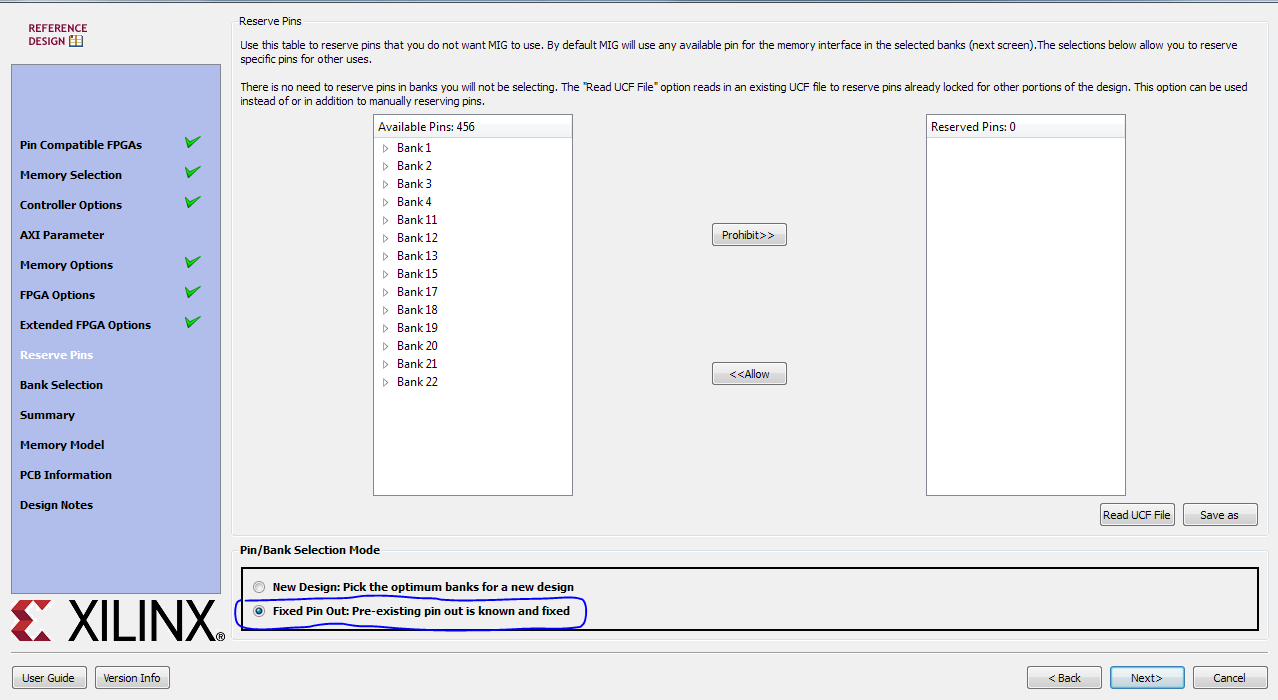The width and height of the screenshot is (1278, 700).
Task: Open Design Notes step
Action: 56,505
